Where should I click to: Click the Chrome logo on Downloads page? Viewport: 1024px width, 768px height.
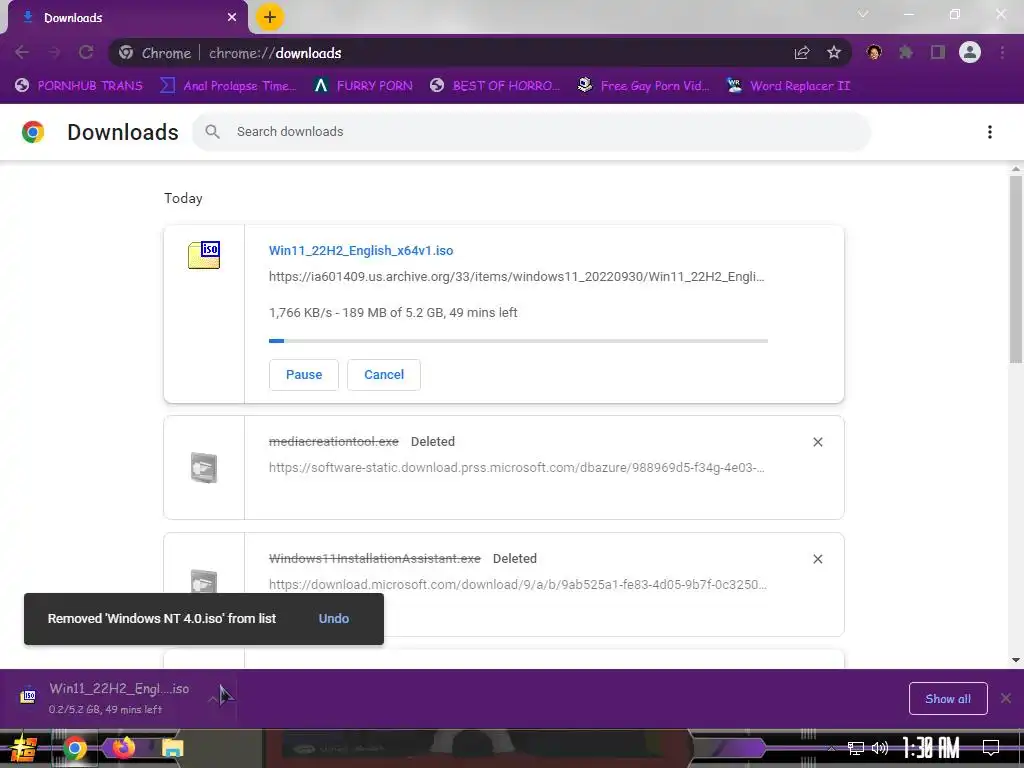point(33,132)
